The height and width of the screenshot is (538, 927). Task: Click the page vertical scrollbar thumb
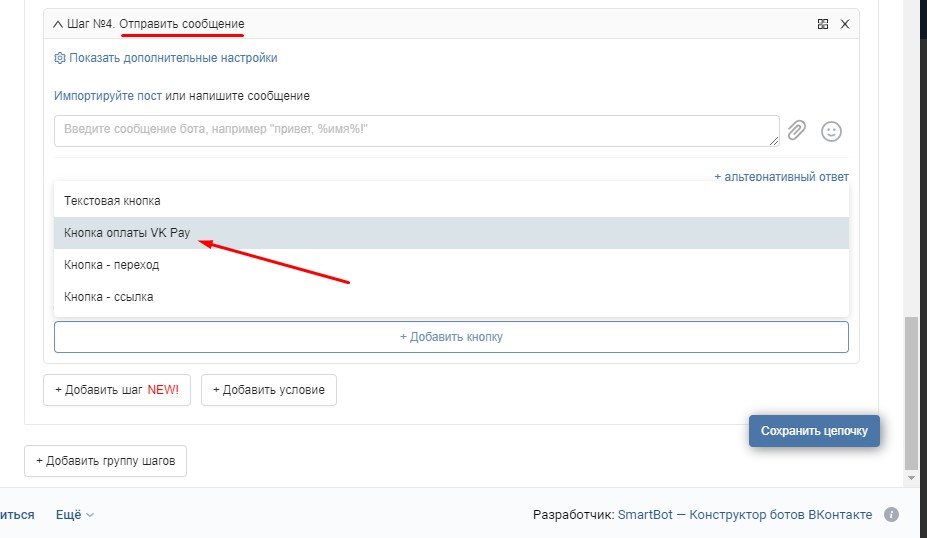coord(911,393)
